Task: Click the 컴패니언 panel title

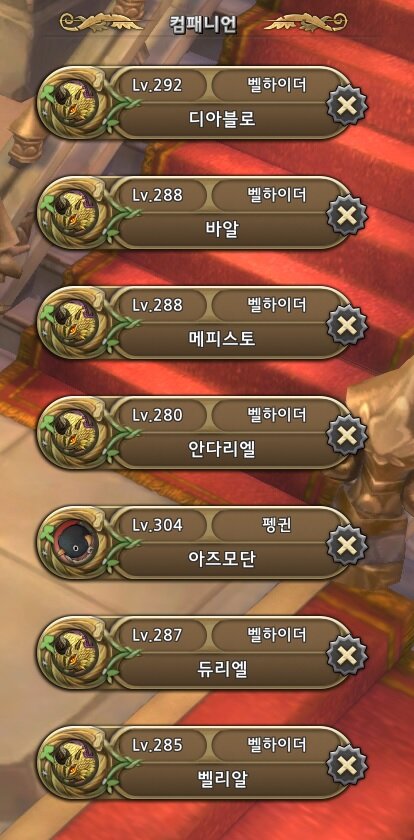Action: tap(205, 24)
